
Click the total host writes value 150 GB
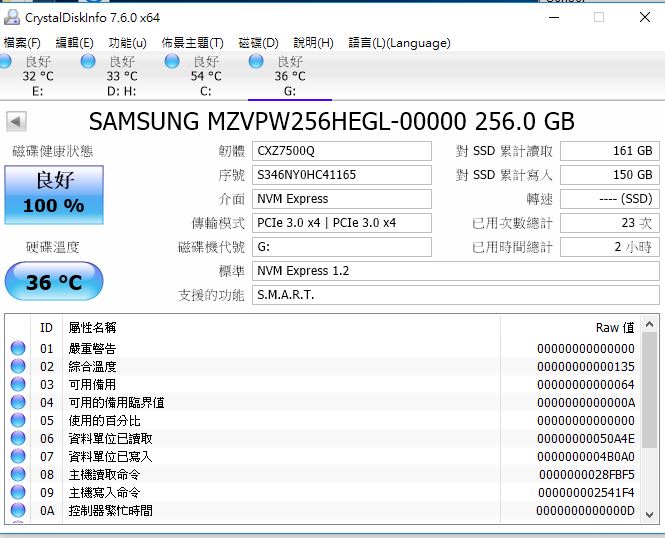(610, 175)
